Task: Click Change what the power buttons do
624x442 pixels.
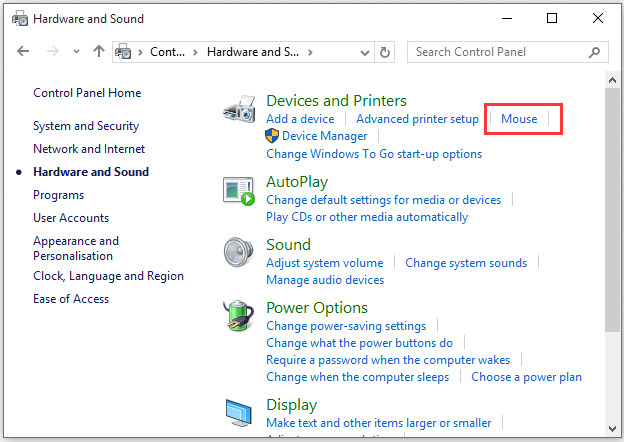Action: point(360,343)
